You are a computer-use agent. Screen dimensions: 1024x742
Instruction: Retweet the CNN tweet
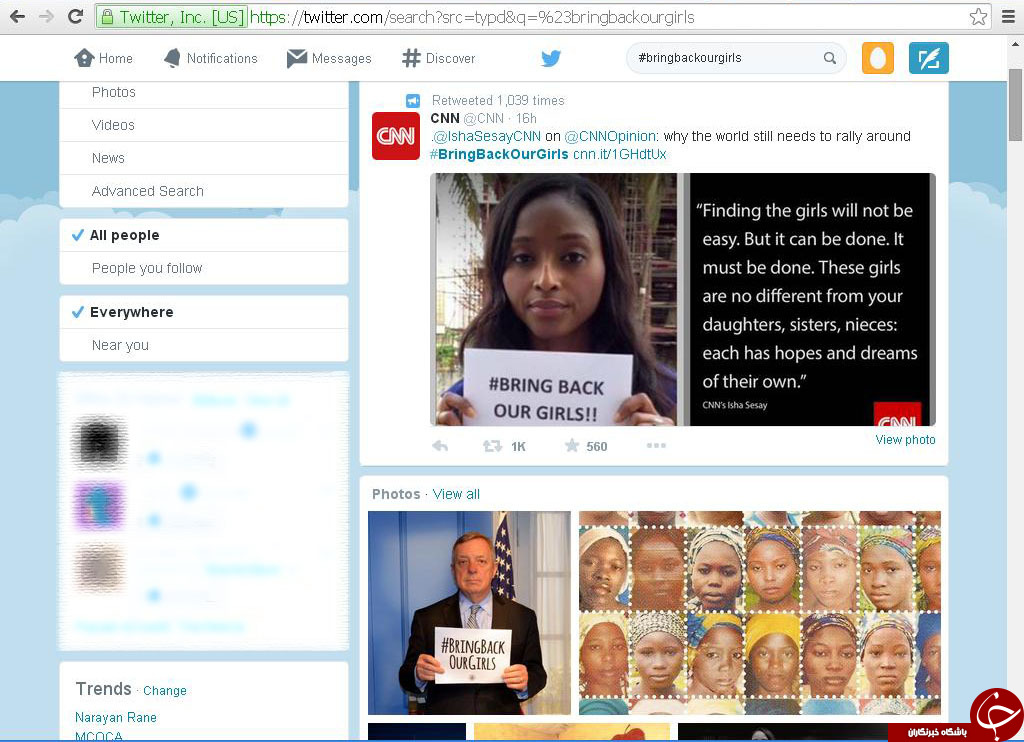(492, 446)
